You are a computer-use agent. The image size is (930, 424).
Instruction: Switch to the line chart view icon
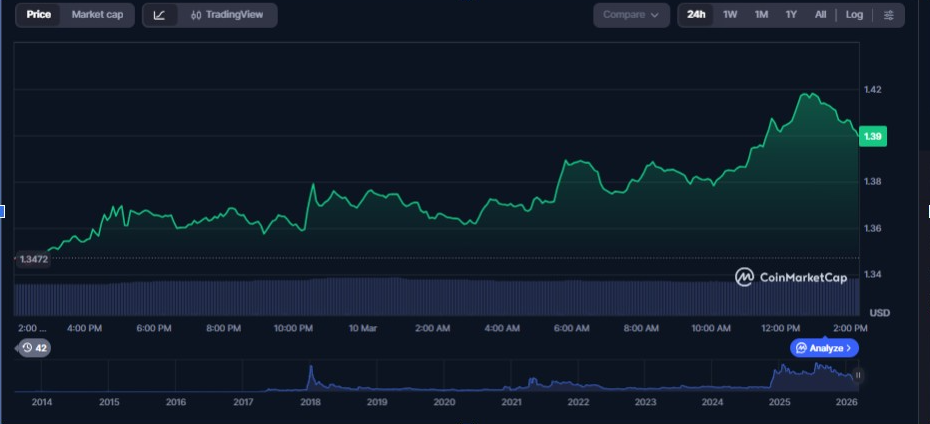coord(160,15)
